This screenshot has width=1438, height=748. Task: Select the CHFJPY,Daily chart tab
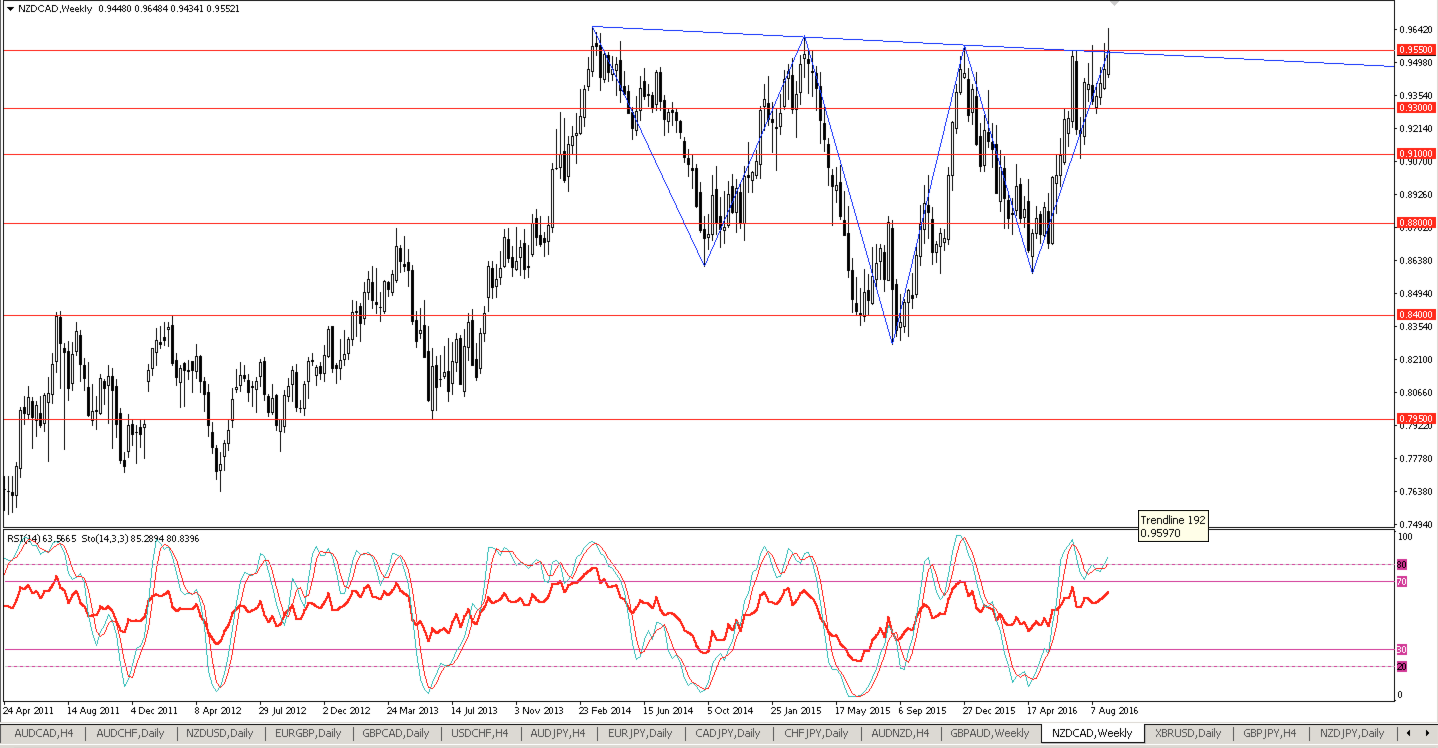(x=816, y=733)
